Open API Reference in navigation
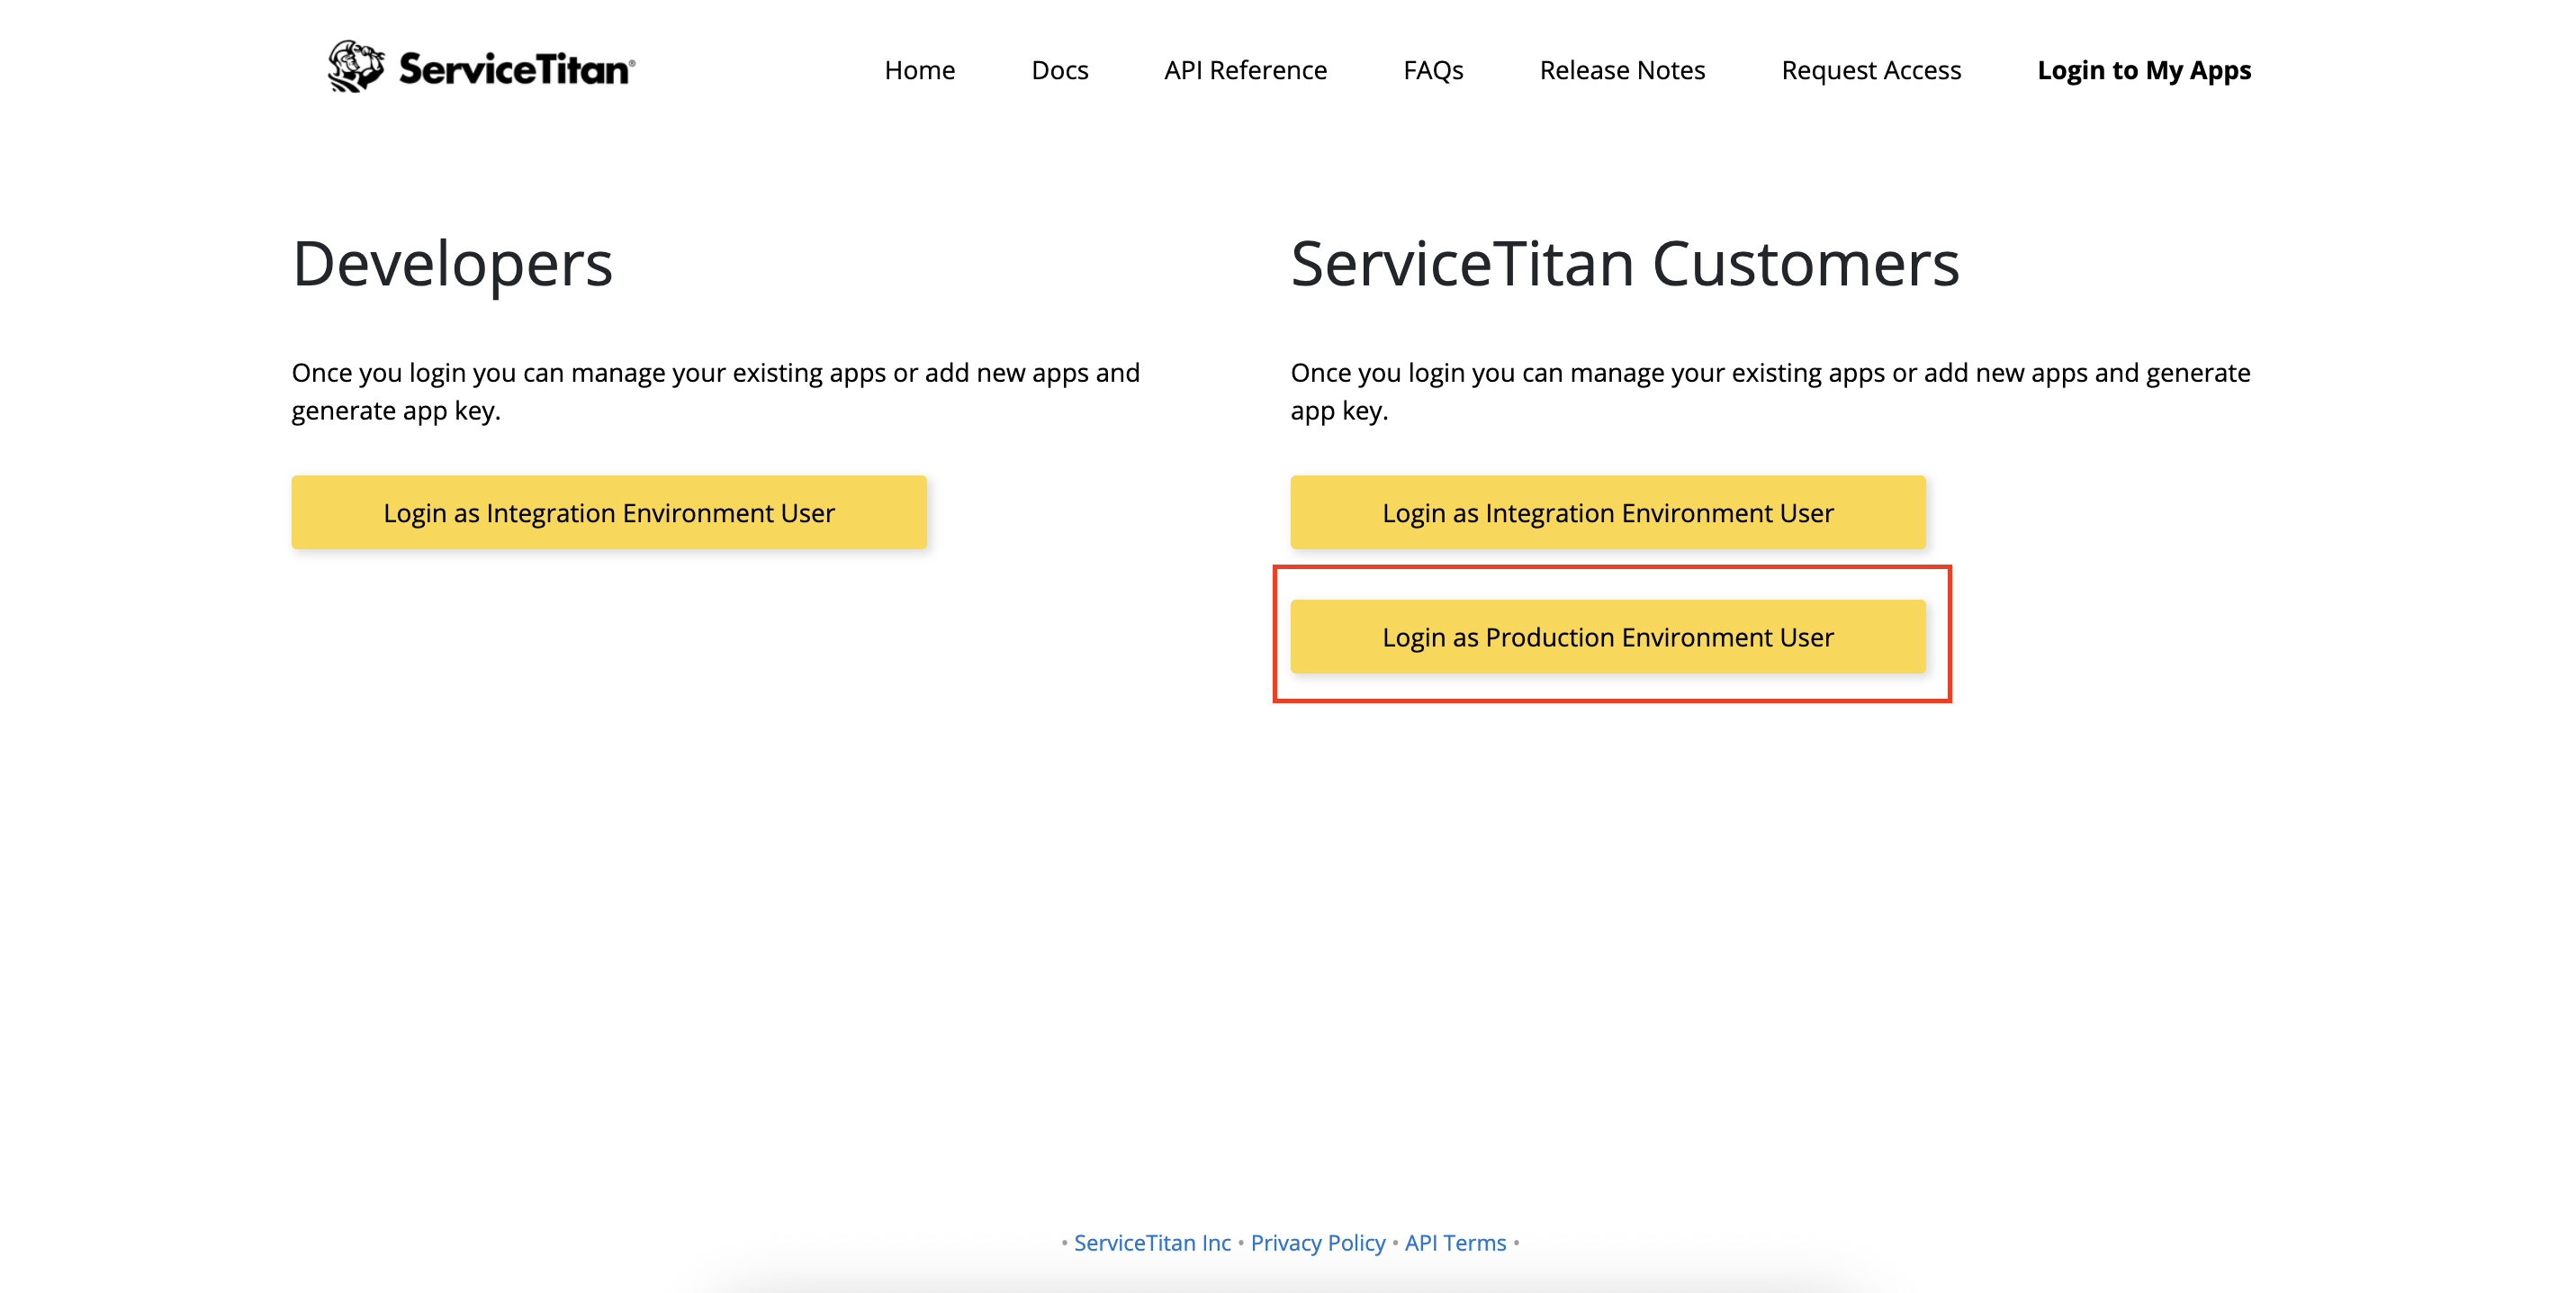The height and width of the screenshot is (1293, 2576). pos(1245,70)
